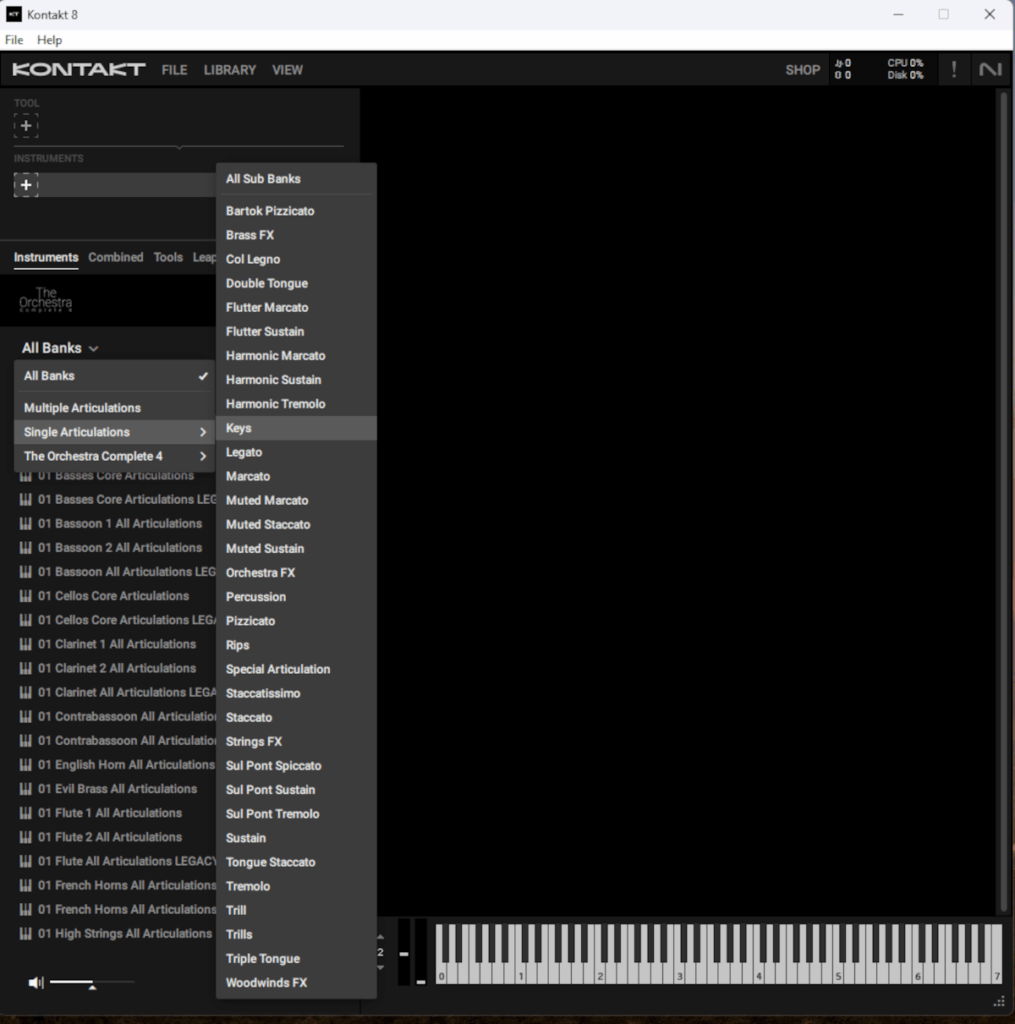
Task: Click icon beside 01 Clarinet 1 All Articulations
Action: (25, 645)
